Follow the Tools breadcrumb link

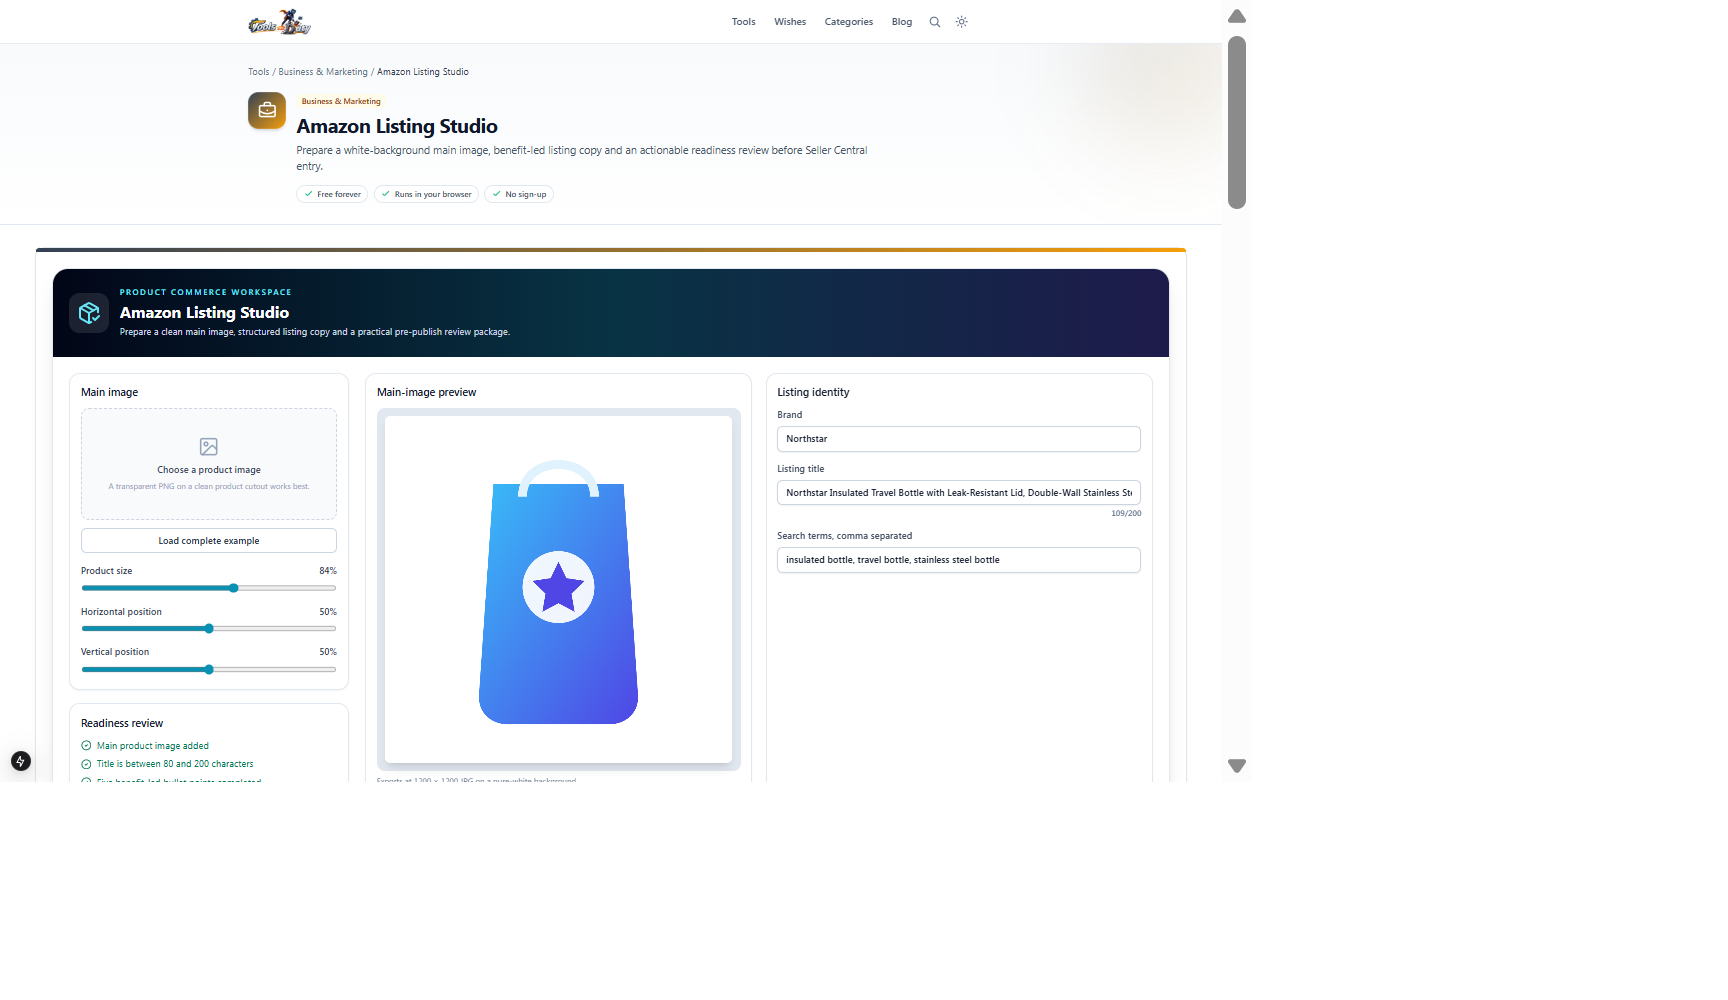[x=259, y=72]
